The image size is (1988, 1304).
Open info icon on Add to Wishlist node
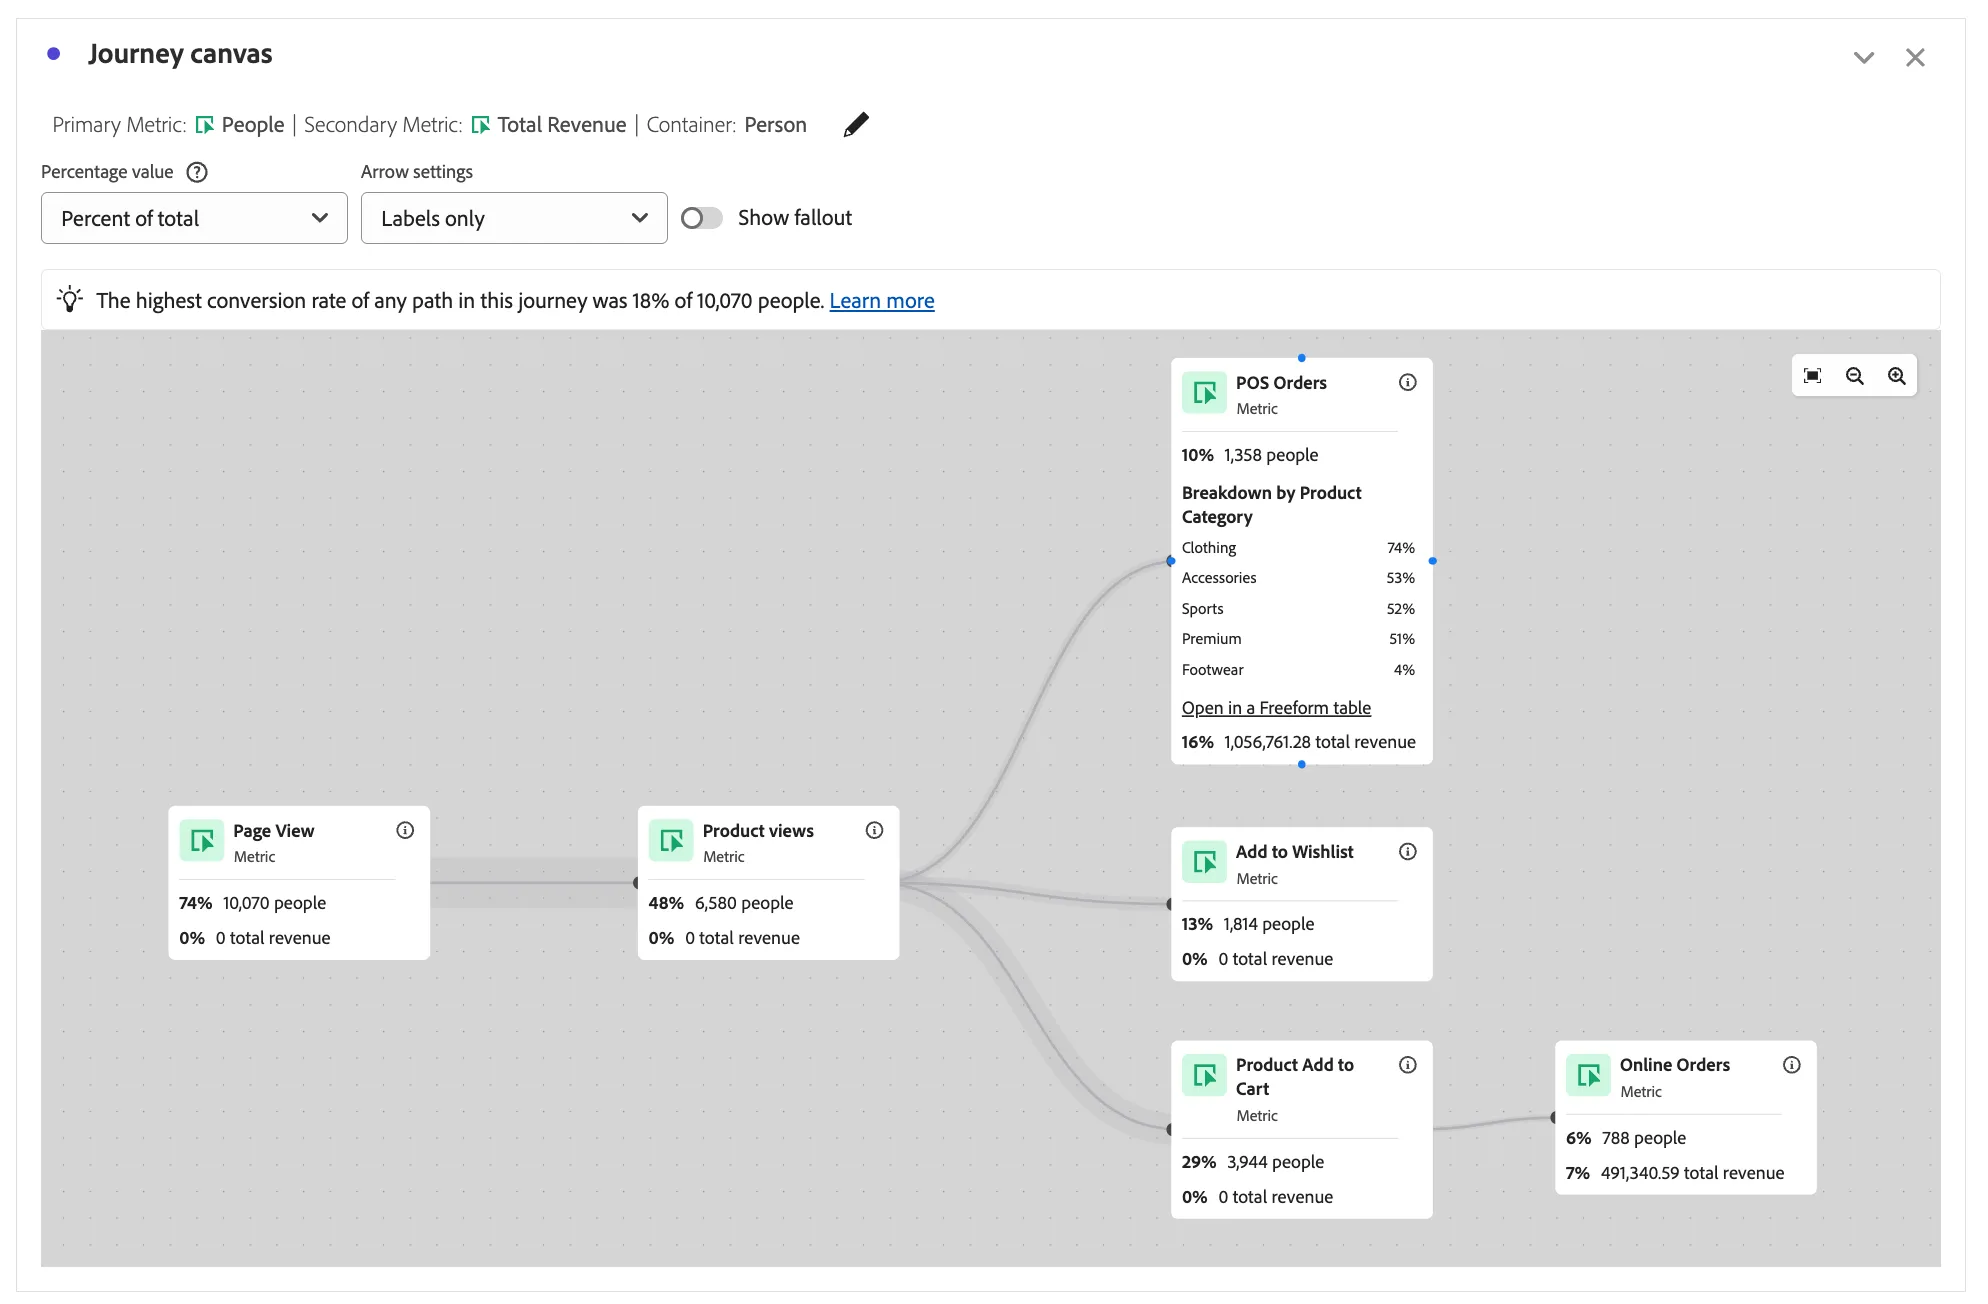pos(1407,851)
